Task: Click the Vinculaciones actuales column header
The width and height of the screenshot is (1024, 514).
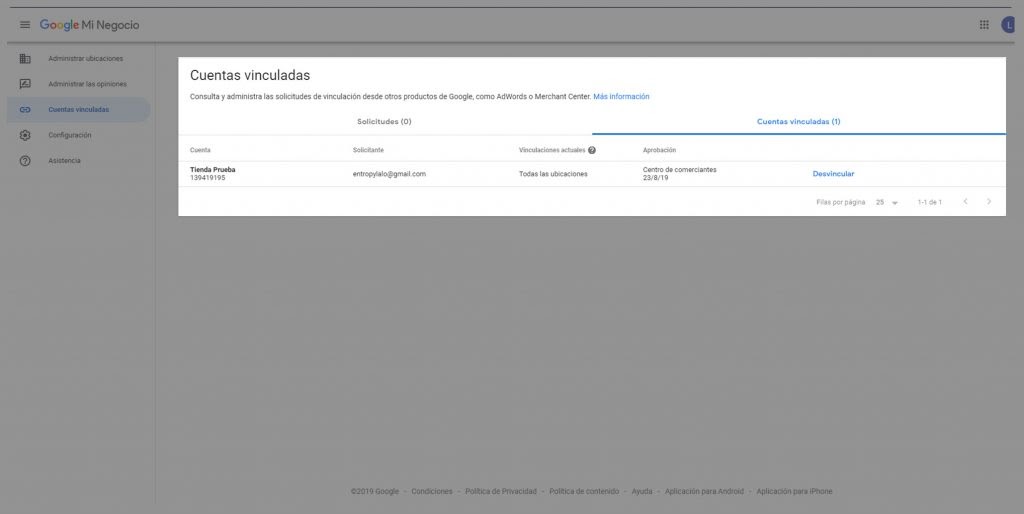Action: [552, 150]
